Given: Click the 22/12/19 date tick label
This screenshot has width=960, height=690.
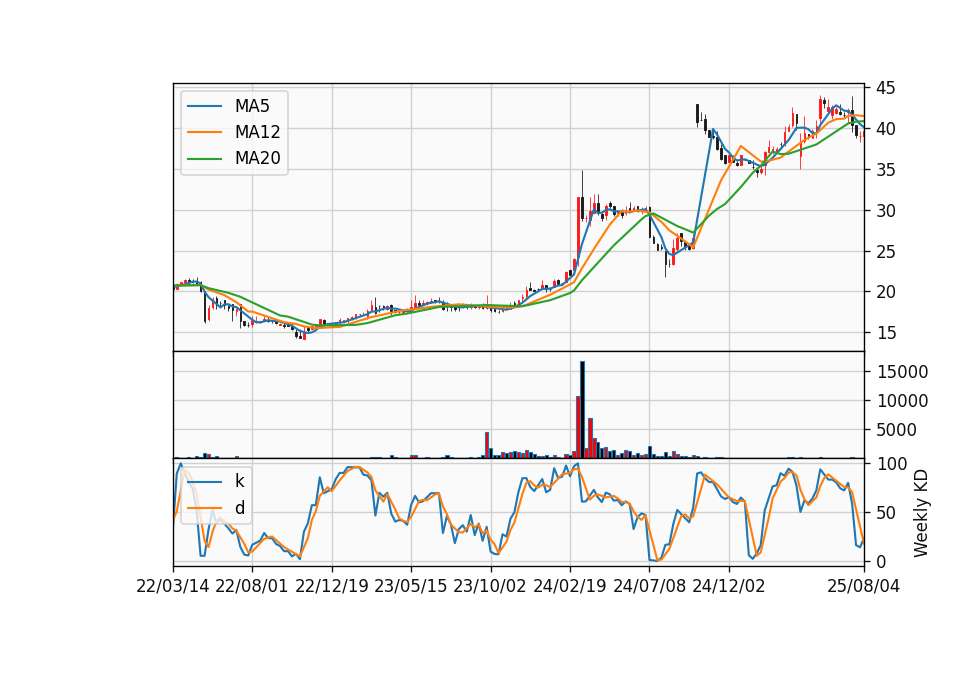Looking at the screenshot, I should click(x=332, y=586).
